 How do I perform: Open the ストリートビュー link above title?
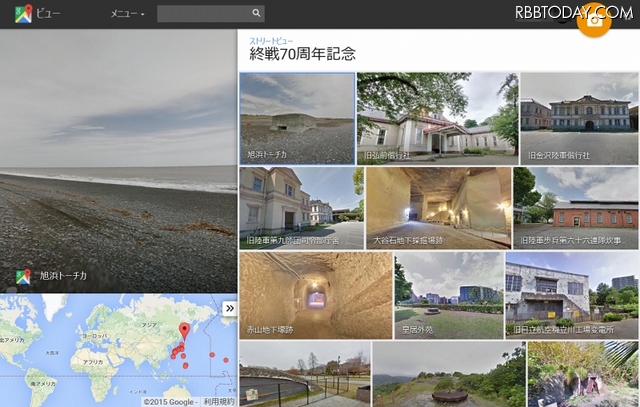(x=271, y=41)
